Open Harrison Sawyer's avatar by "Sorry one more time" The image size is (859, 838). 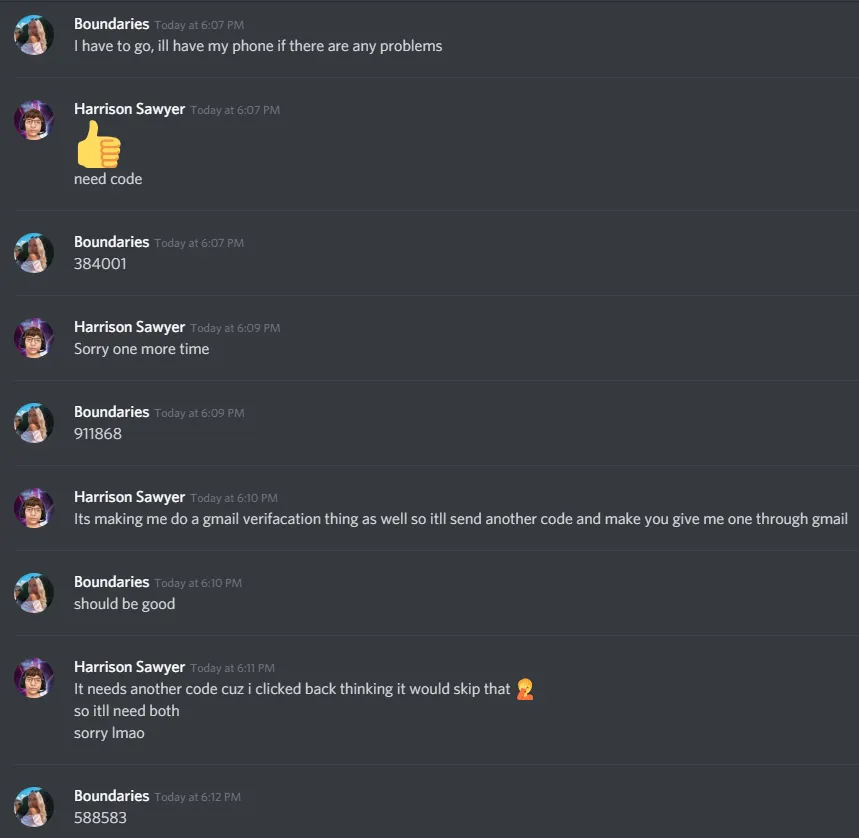(34, 338)
